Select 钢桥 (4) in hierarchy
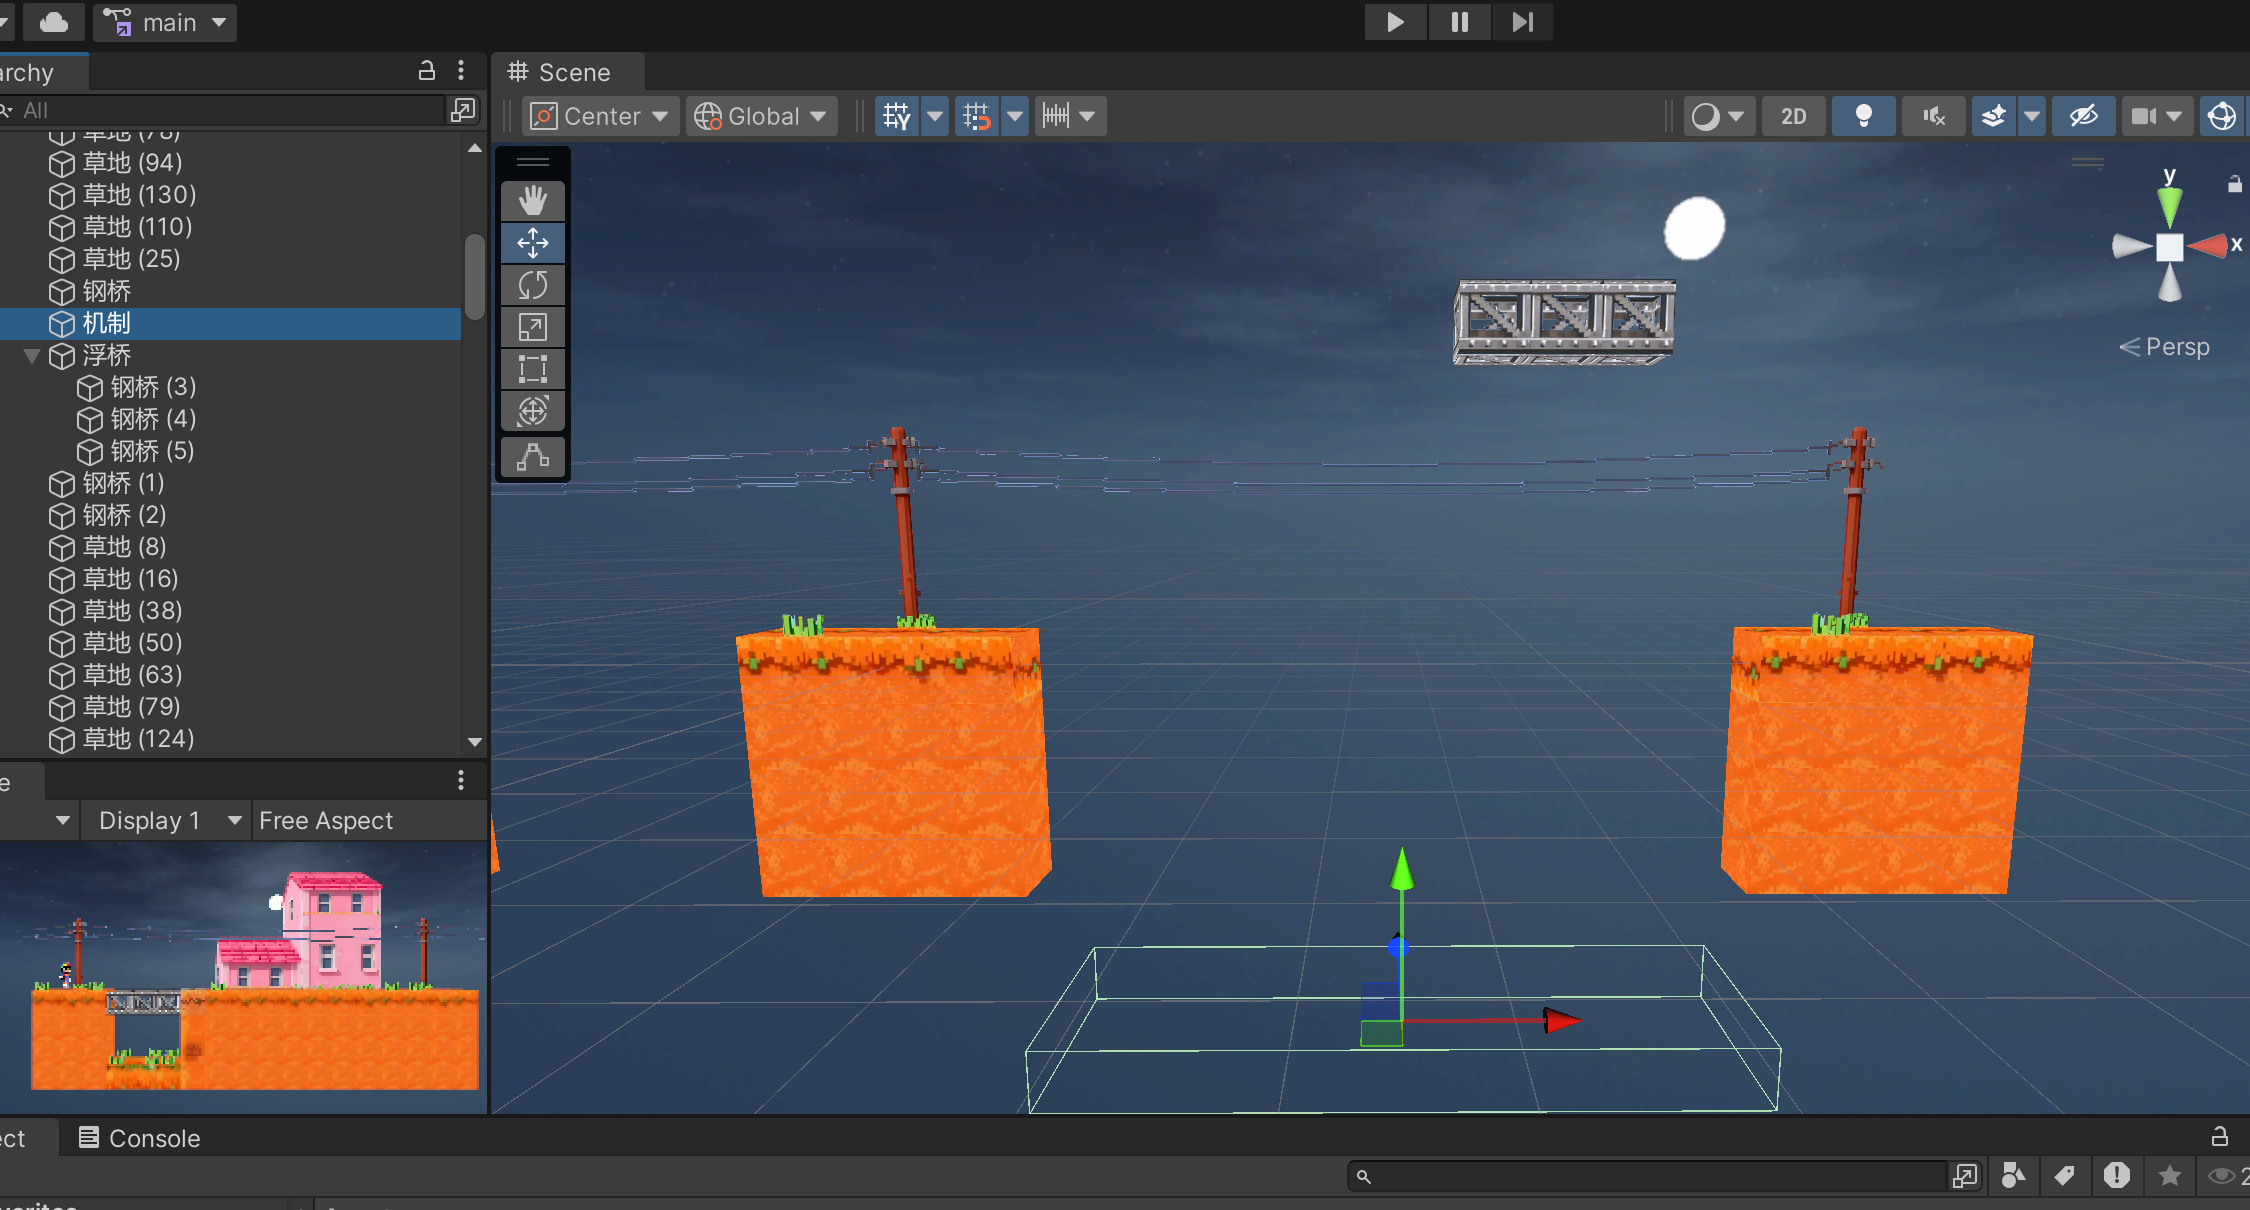Viewport: 2250px width, 1210px height. tap(153, 419)
